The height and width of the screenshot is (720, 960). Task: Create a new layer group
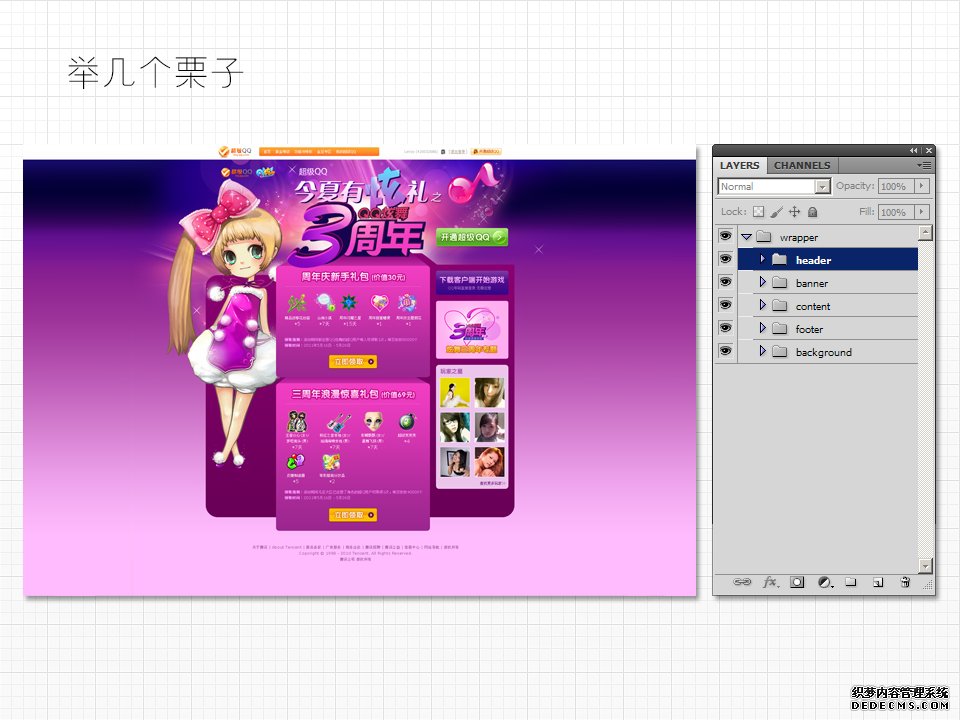[851, 582]
